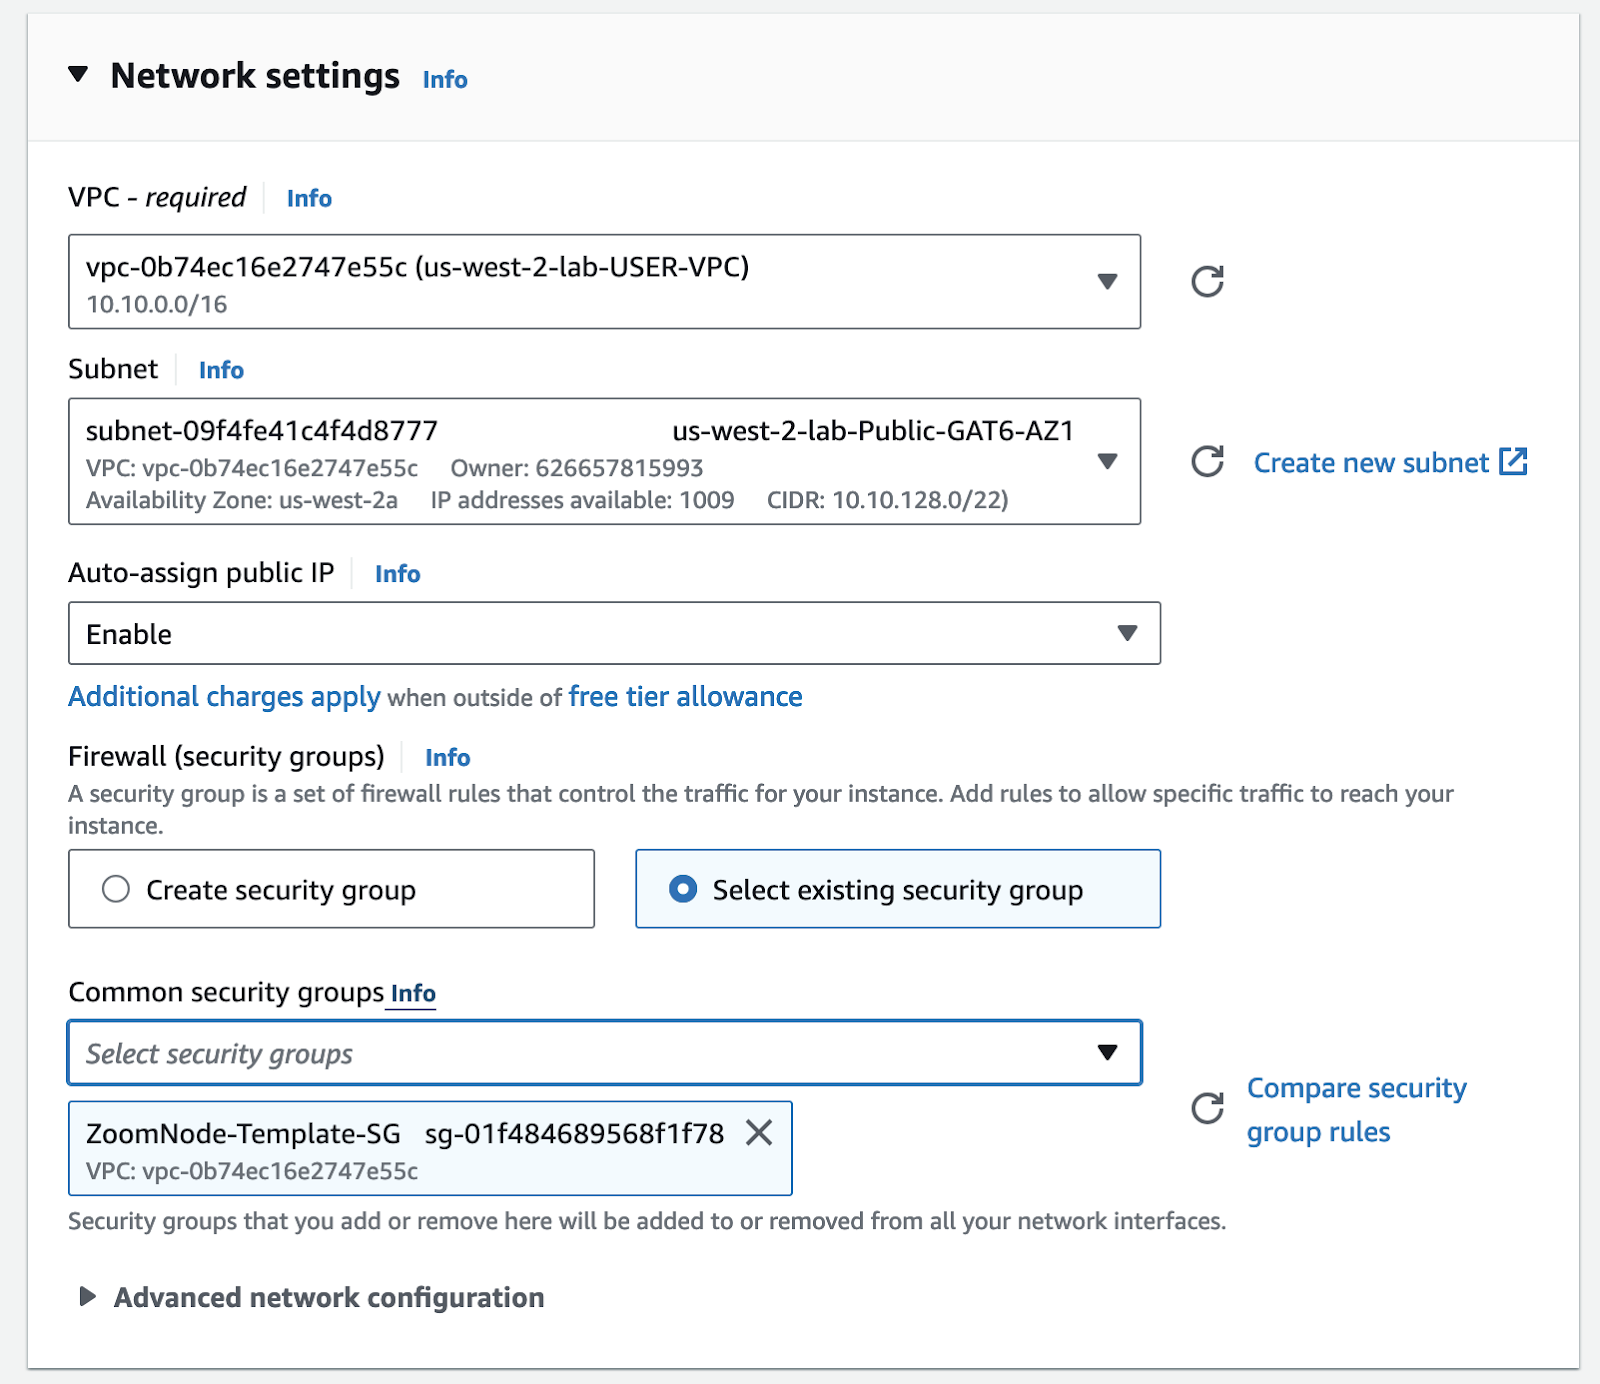The width and height of the screenshot is (1600, 1384).
Task: Refresh the security groups list
Action: coord(1207,1108)
